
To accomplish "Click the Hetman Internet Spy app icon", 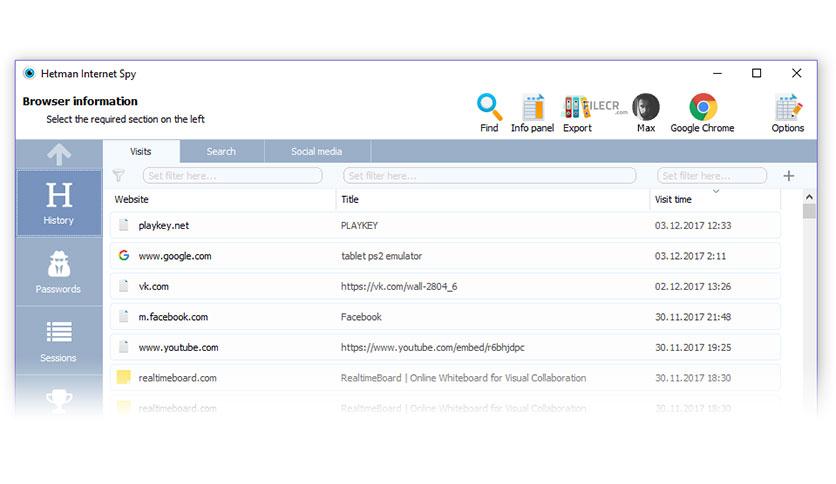I will click(29, 73).
